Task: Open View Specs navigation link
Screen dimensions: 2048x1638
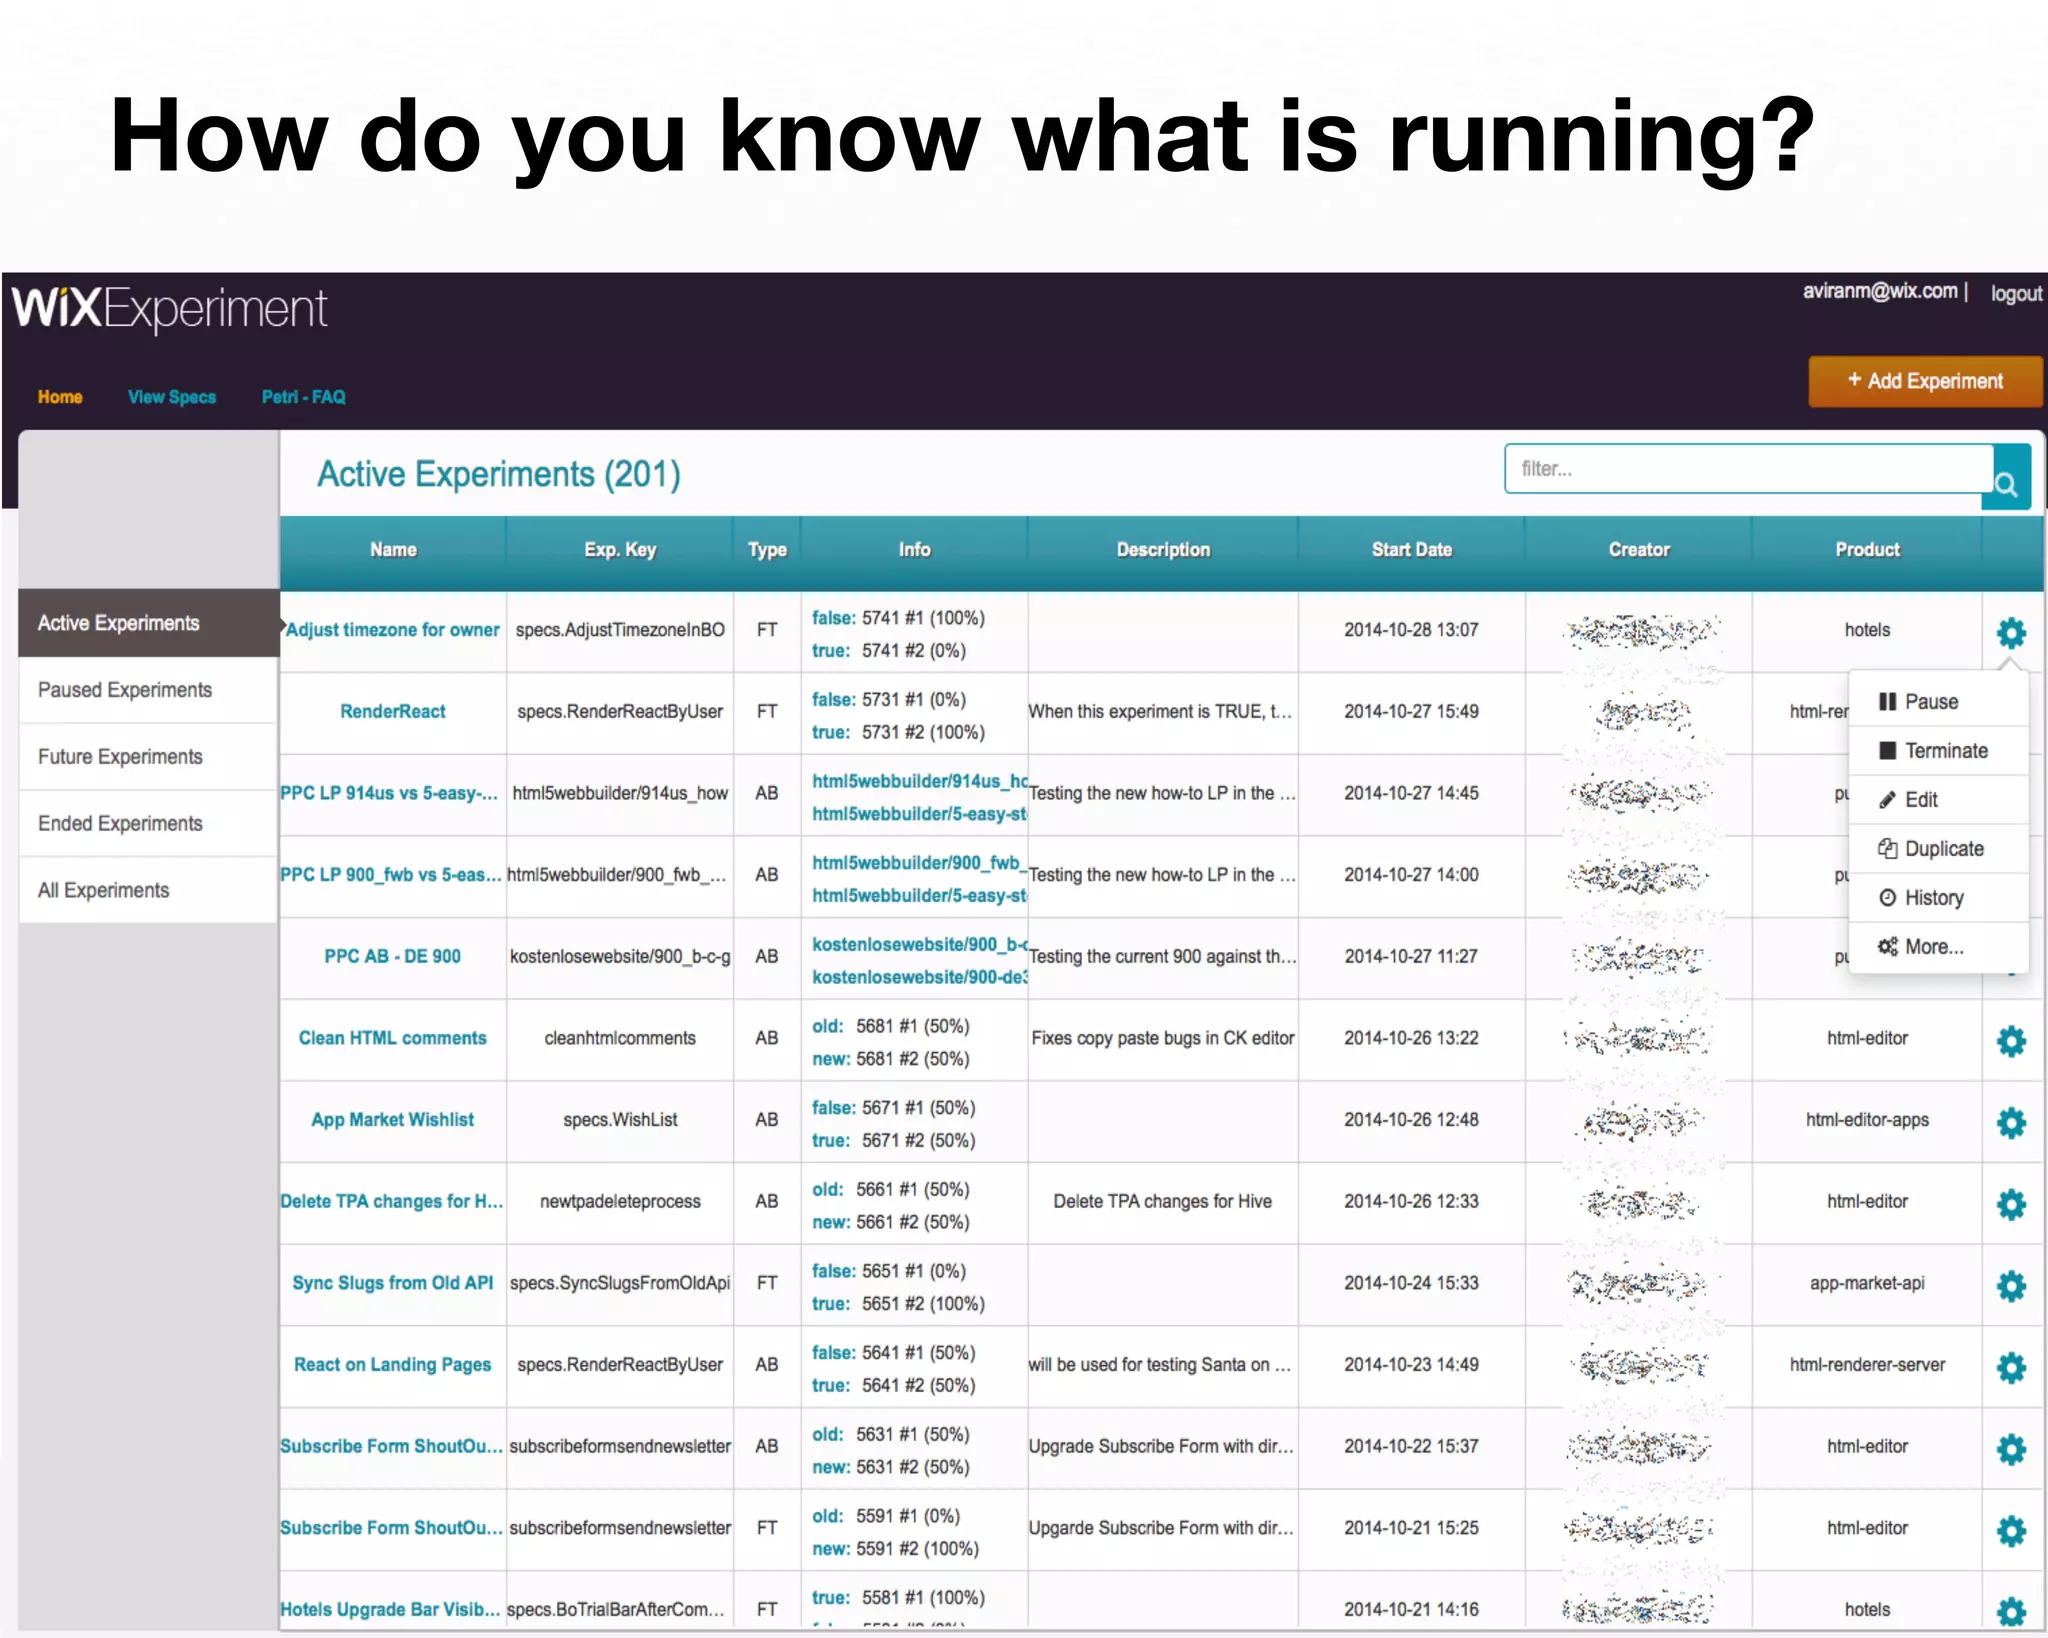Action: click(172, 397)
